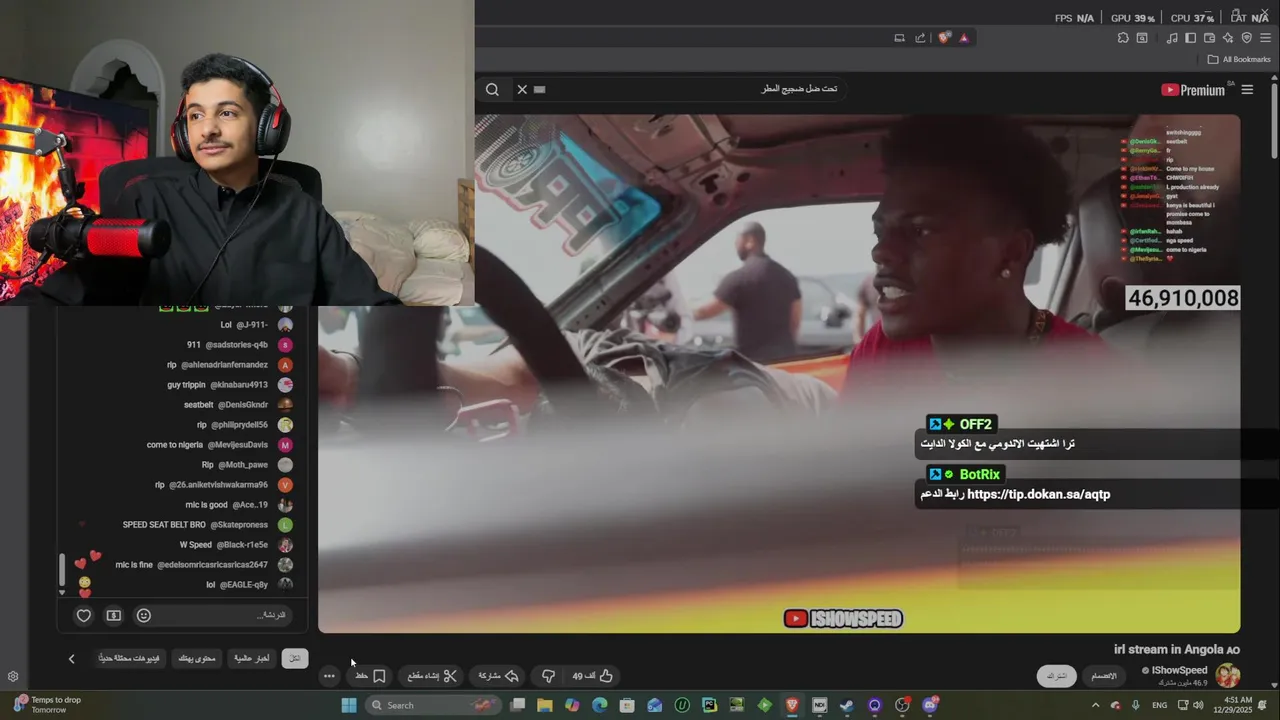The width and height of the screenshot is (1280, 720).
Task: Open the Leo AI sparkle icon
Action: point(1228,38)
